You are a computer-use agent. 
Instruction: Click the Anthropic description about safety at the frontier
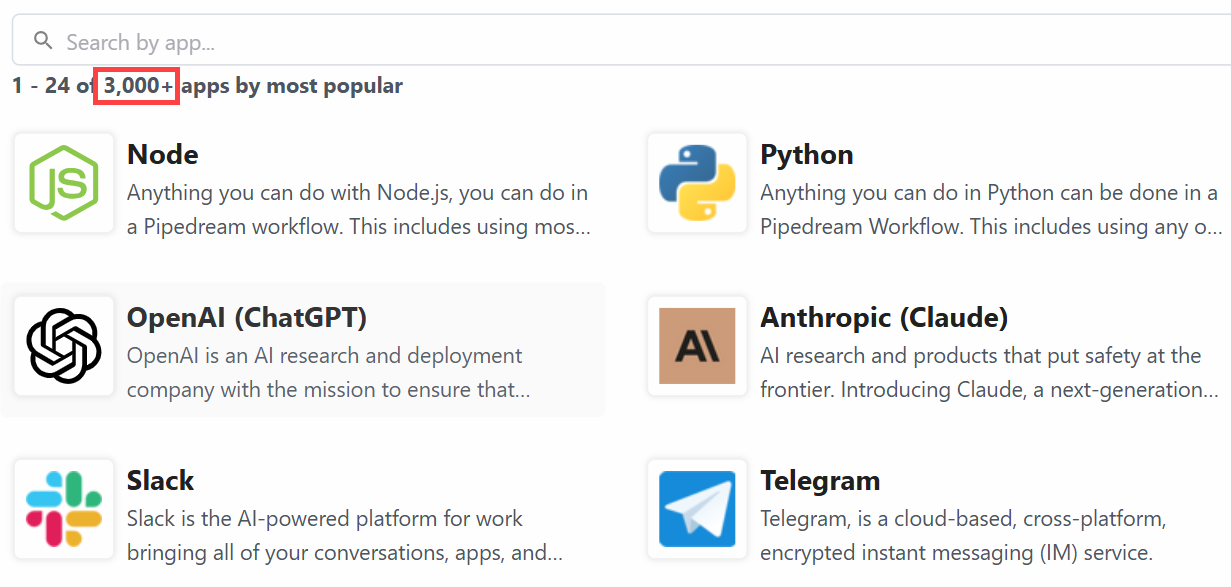click(x=989, y=372)
